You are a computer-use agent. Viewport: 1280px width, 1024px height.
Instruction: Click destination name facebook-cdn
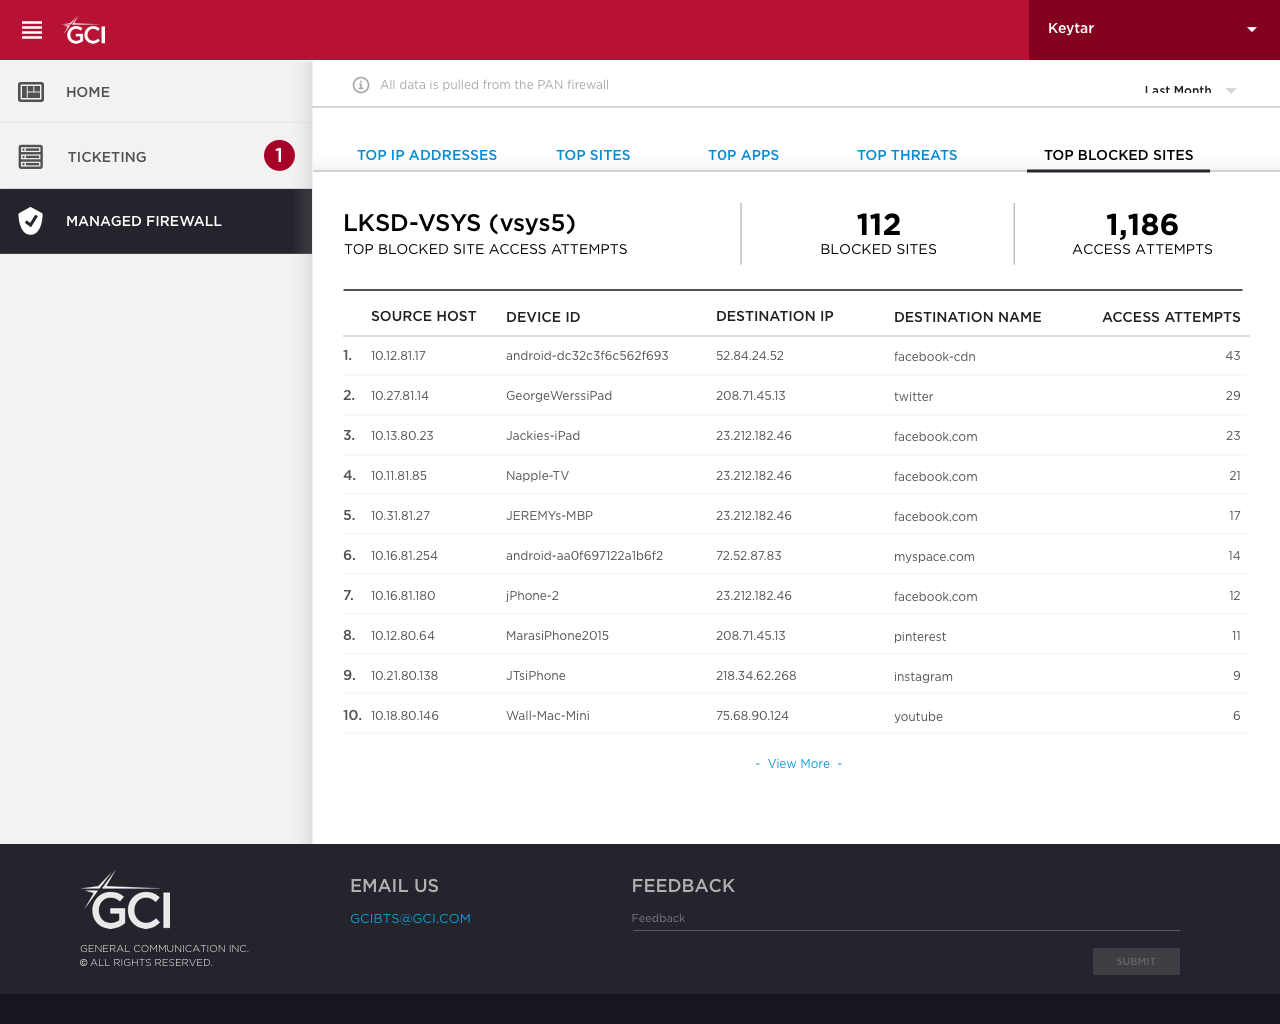934,357
